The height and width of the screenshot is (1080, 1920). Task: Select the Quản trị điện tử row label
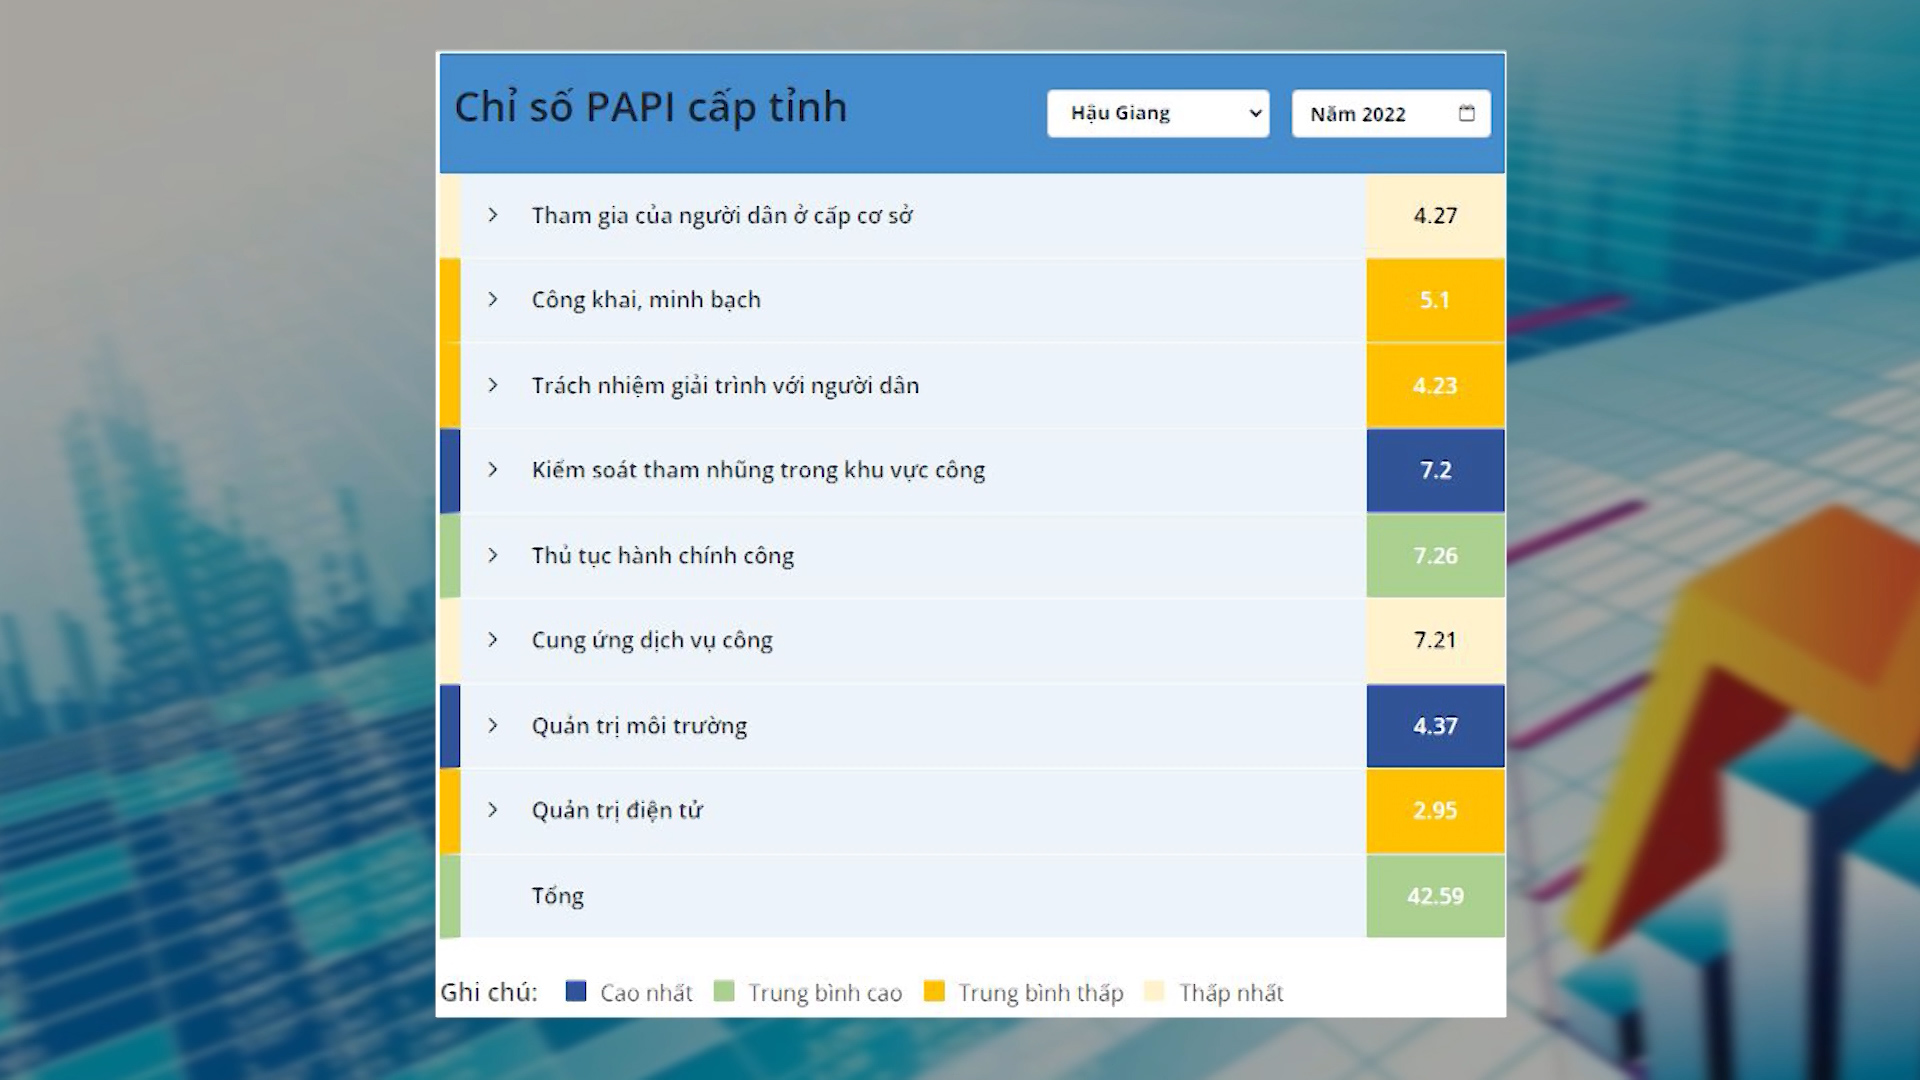tap(617, 810)
